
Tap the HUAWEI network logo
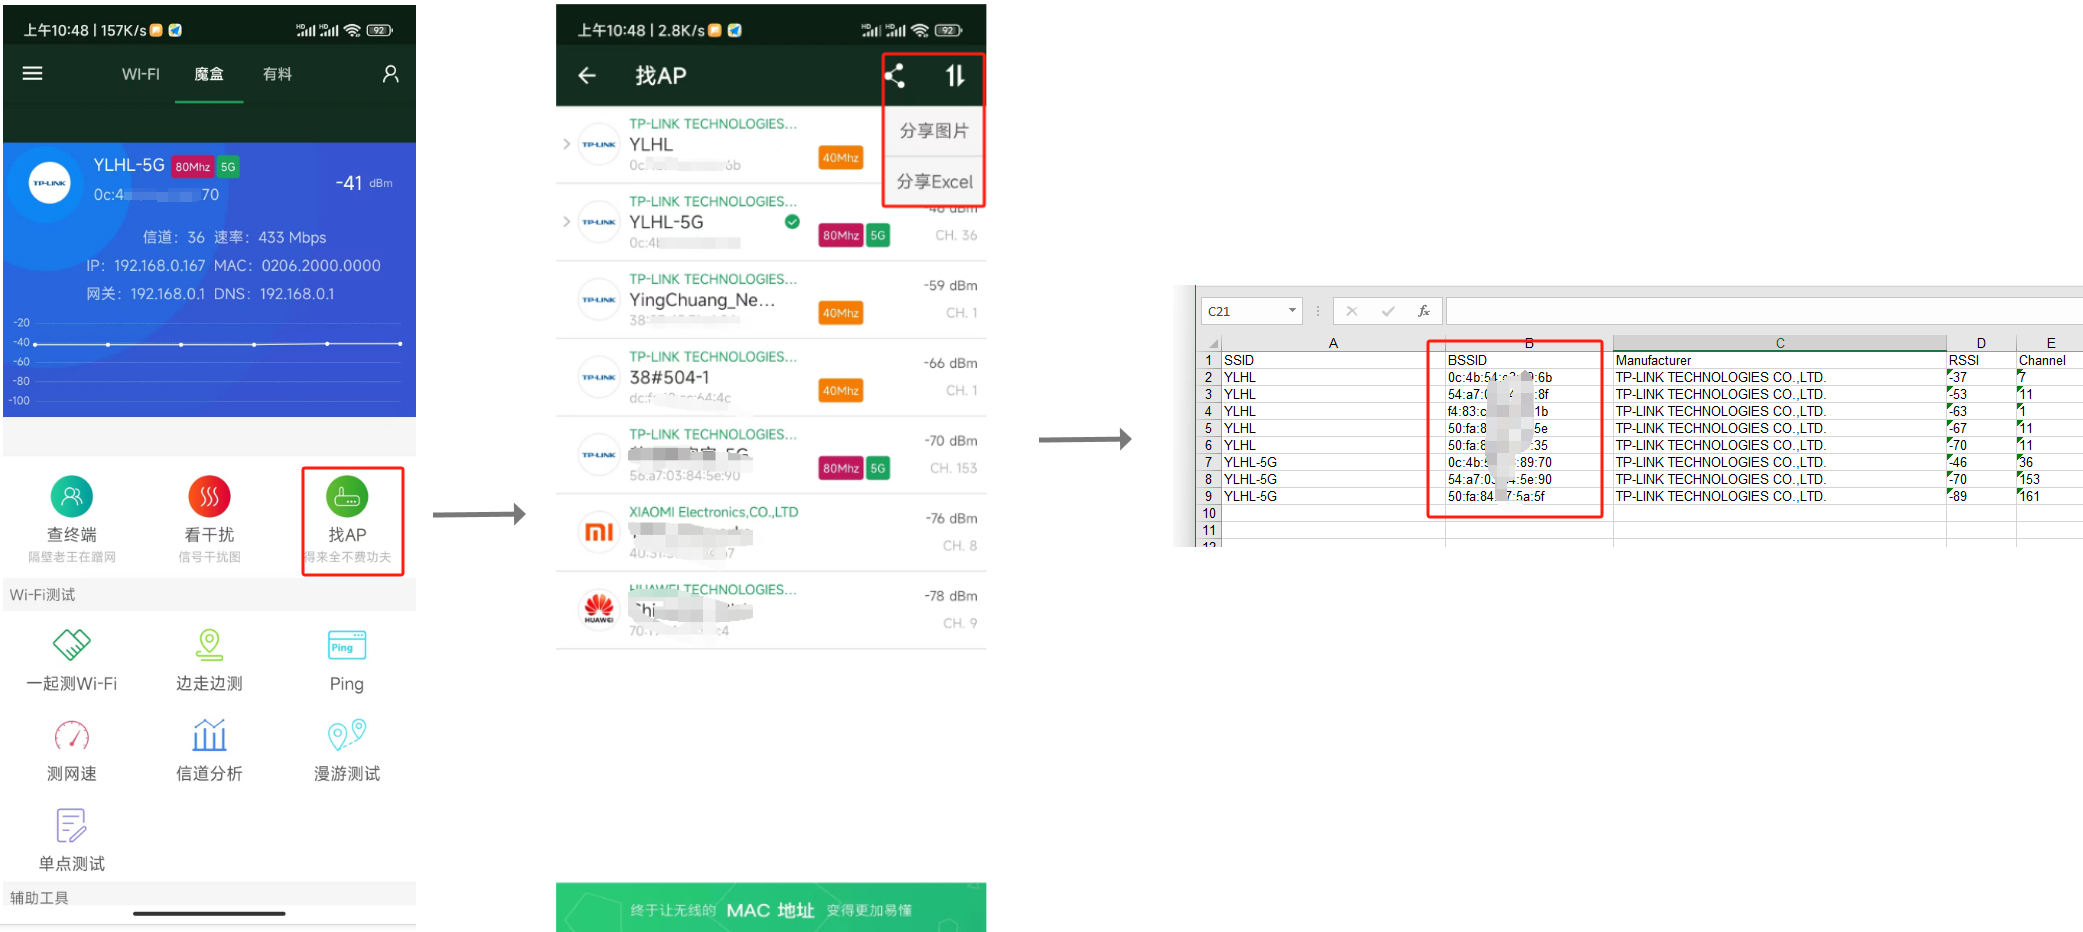(x=599, y=608)
